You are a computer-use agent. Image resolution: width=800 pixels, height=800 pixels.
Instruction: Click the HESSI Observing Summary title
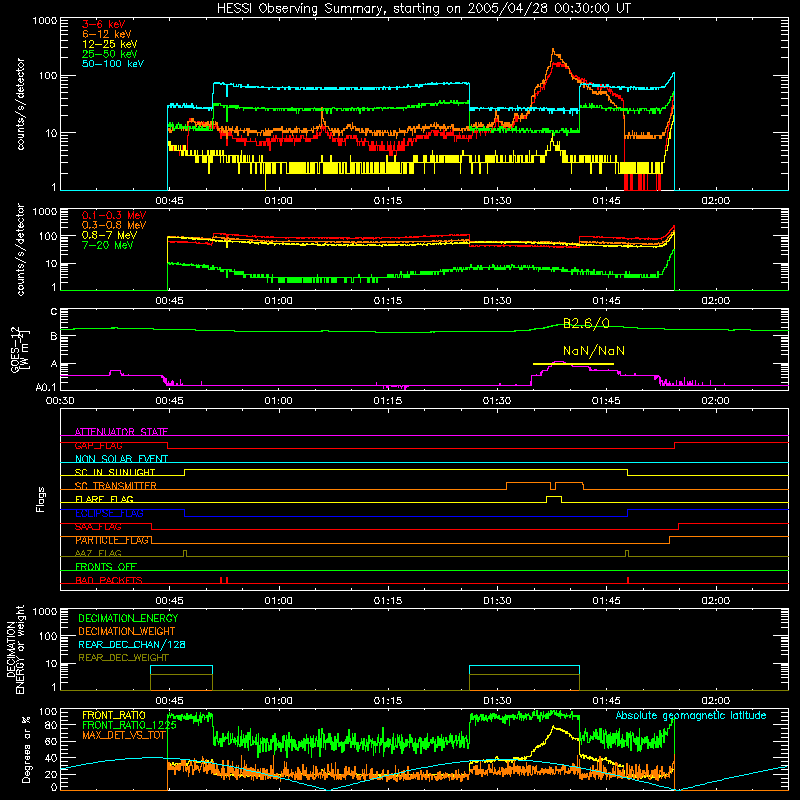(423, 8)
